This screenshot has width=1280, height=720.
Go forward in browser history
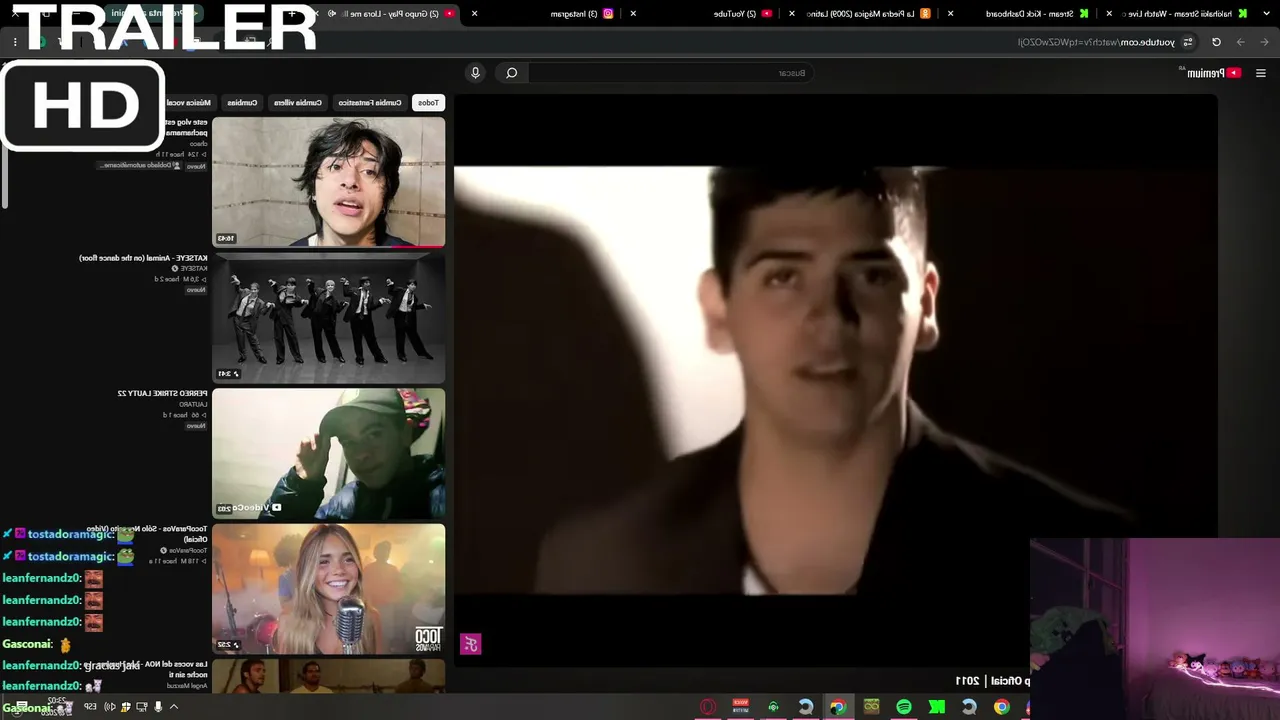tap(1240, 42)
